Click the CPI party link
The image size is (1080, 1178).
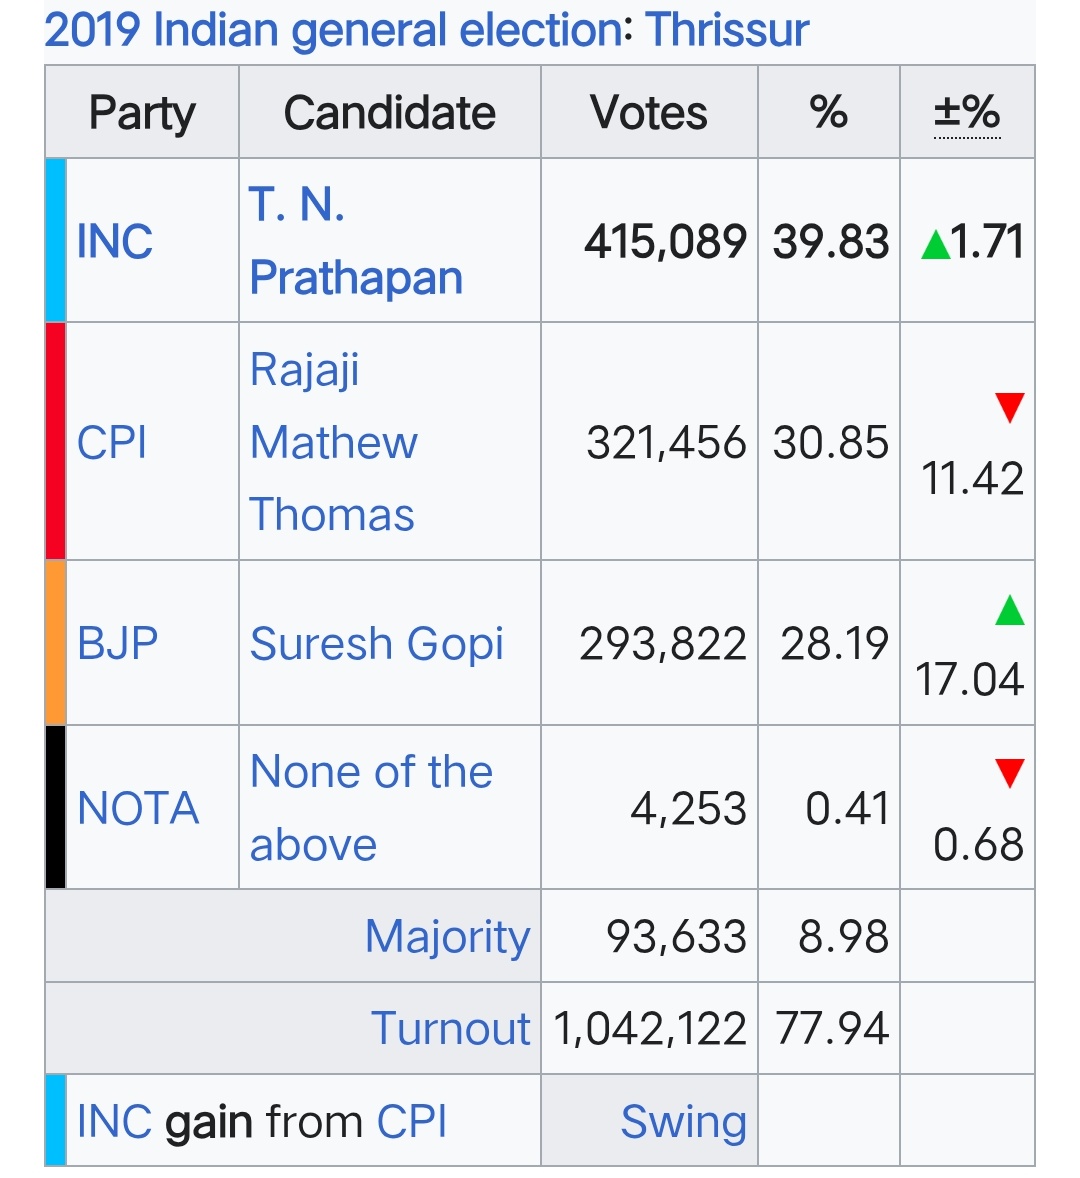(112, 442)
